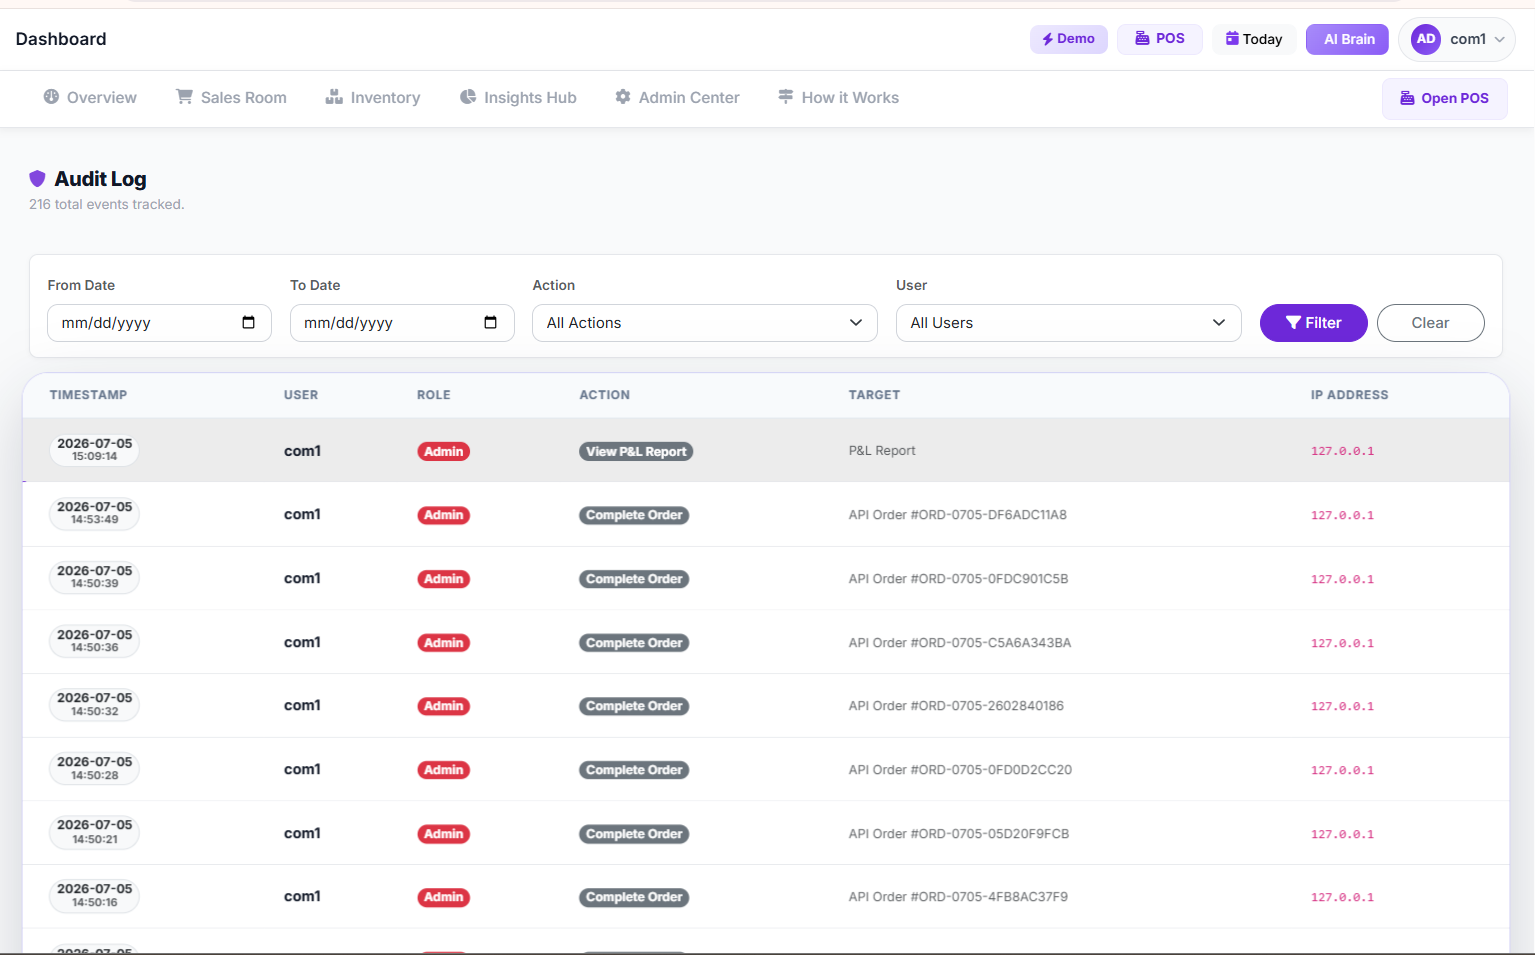Expand the com1 account menu chevron
1535x955 pixels.
[1500, 40]
